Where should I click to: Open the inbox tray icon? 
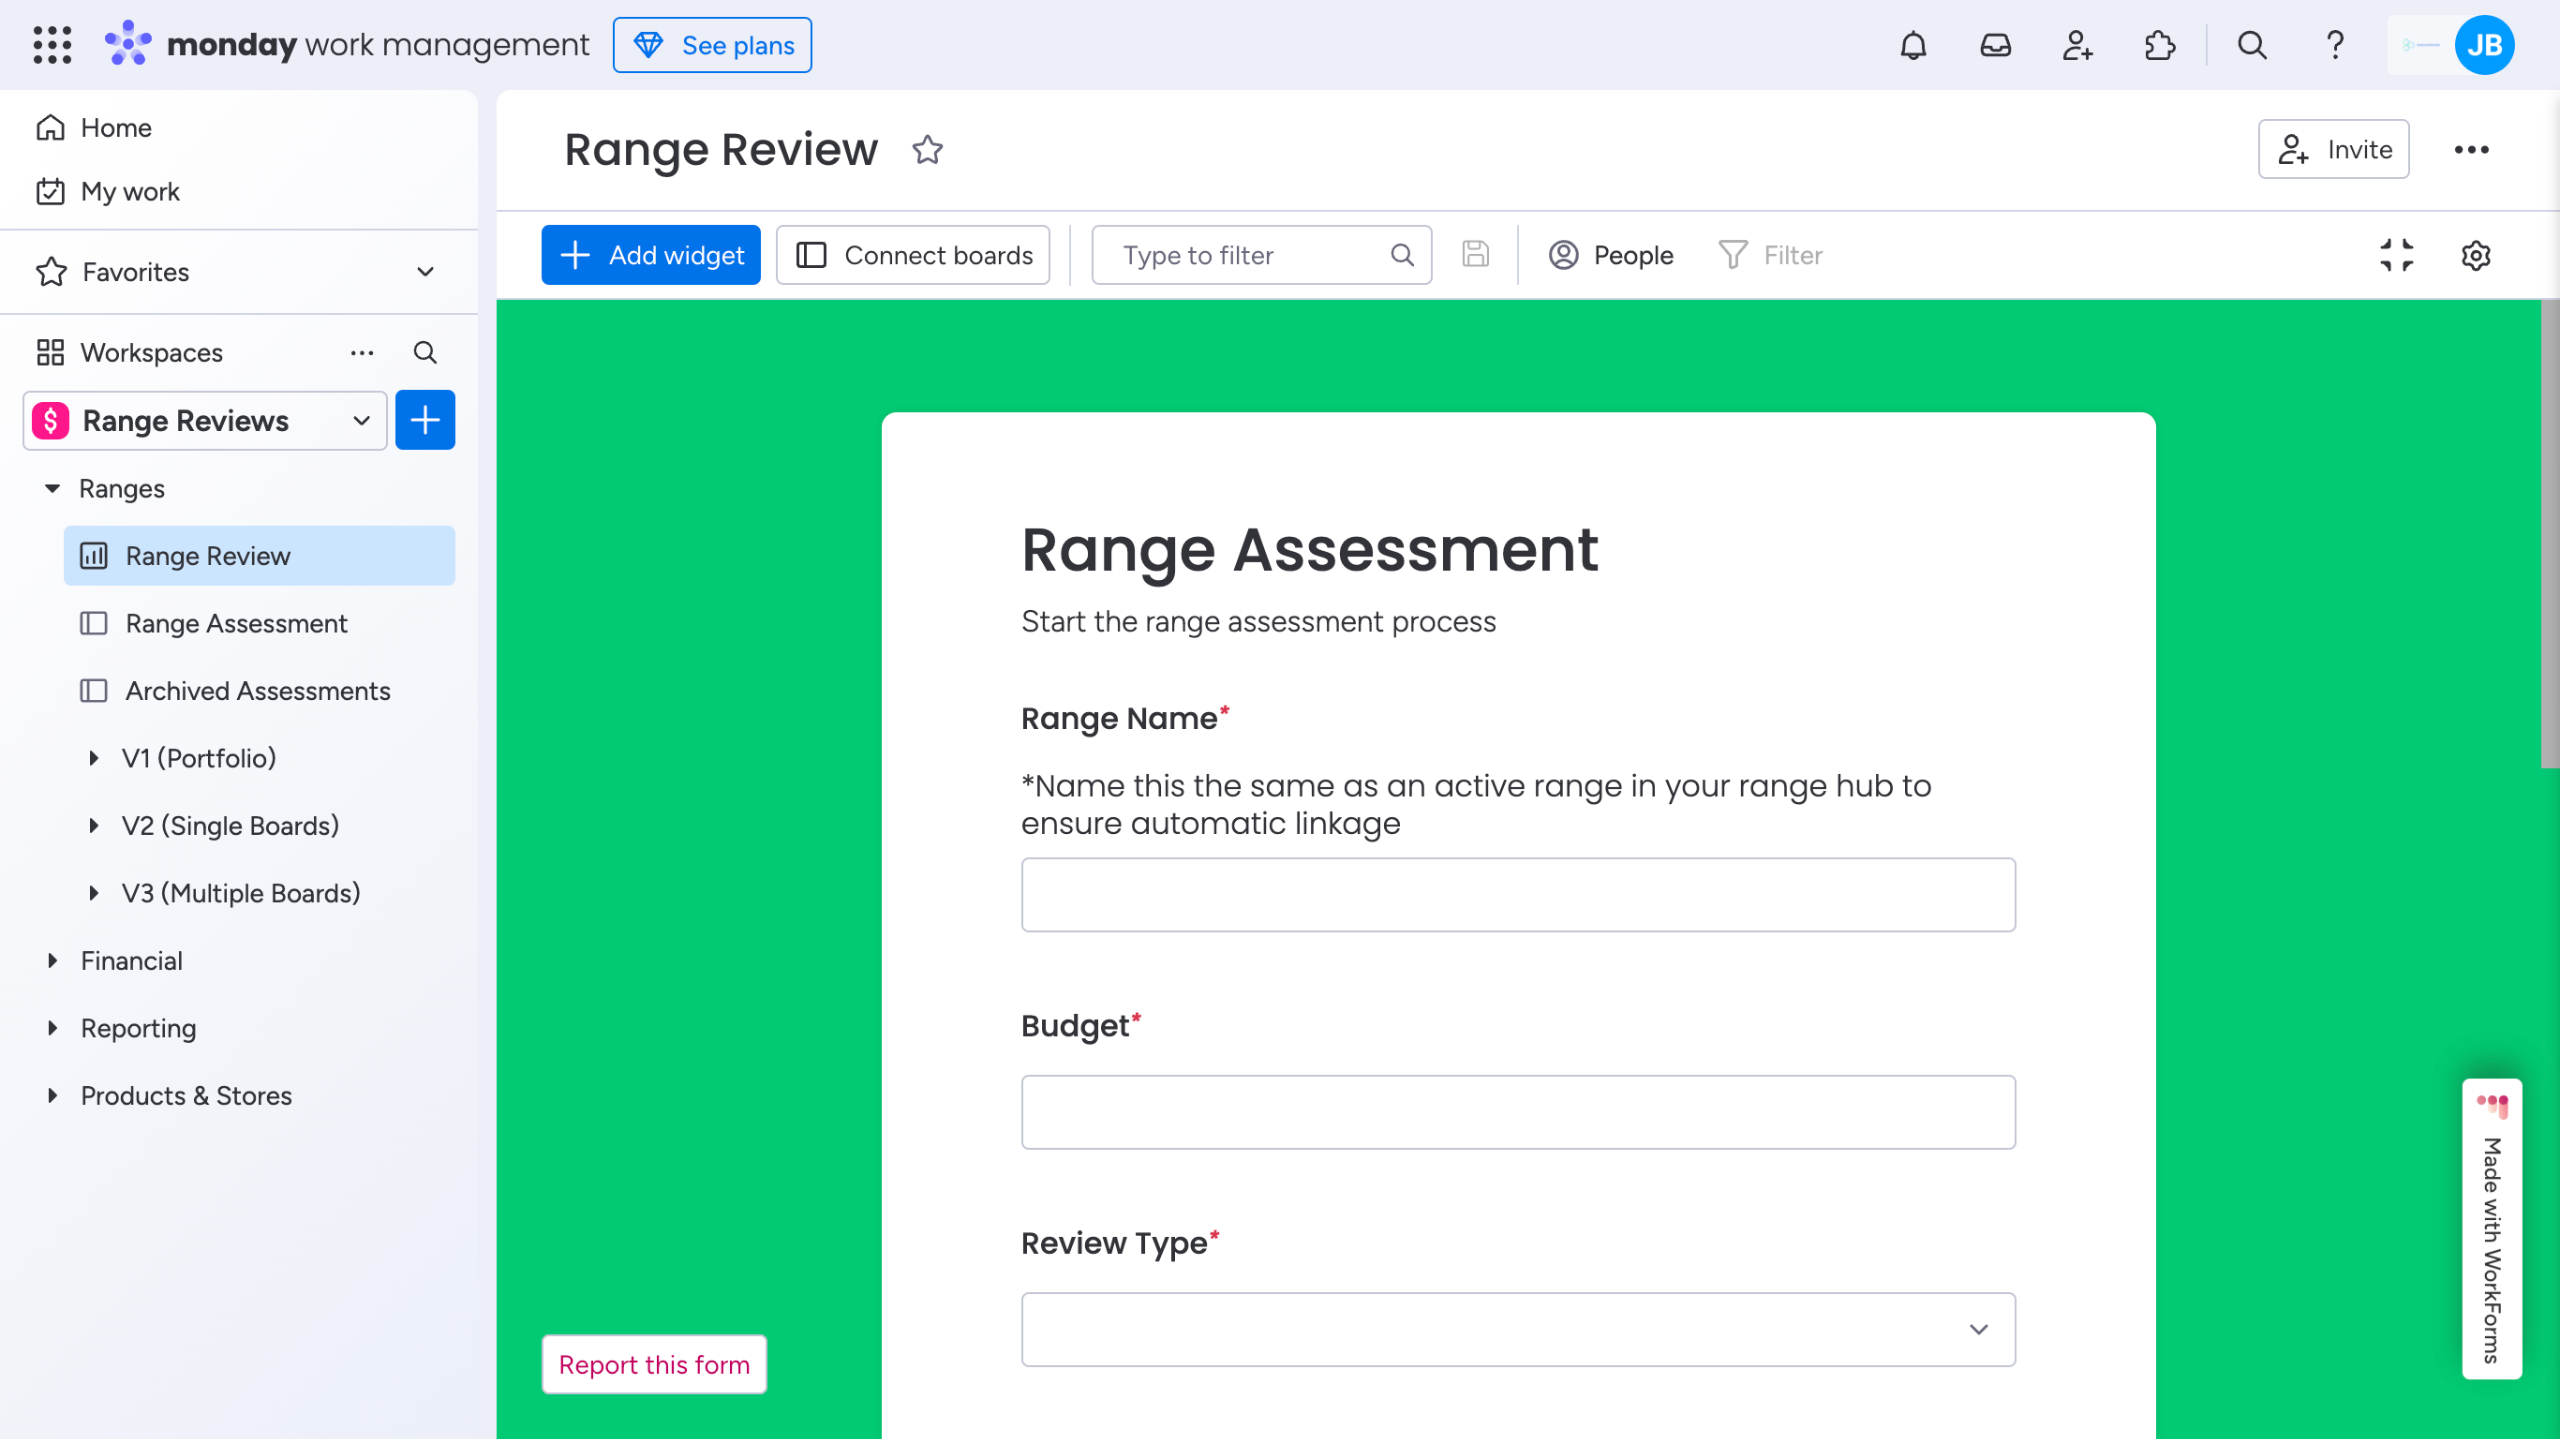coord(1995,46)
